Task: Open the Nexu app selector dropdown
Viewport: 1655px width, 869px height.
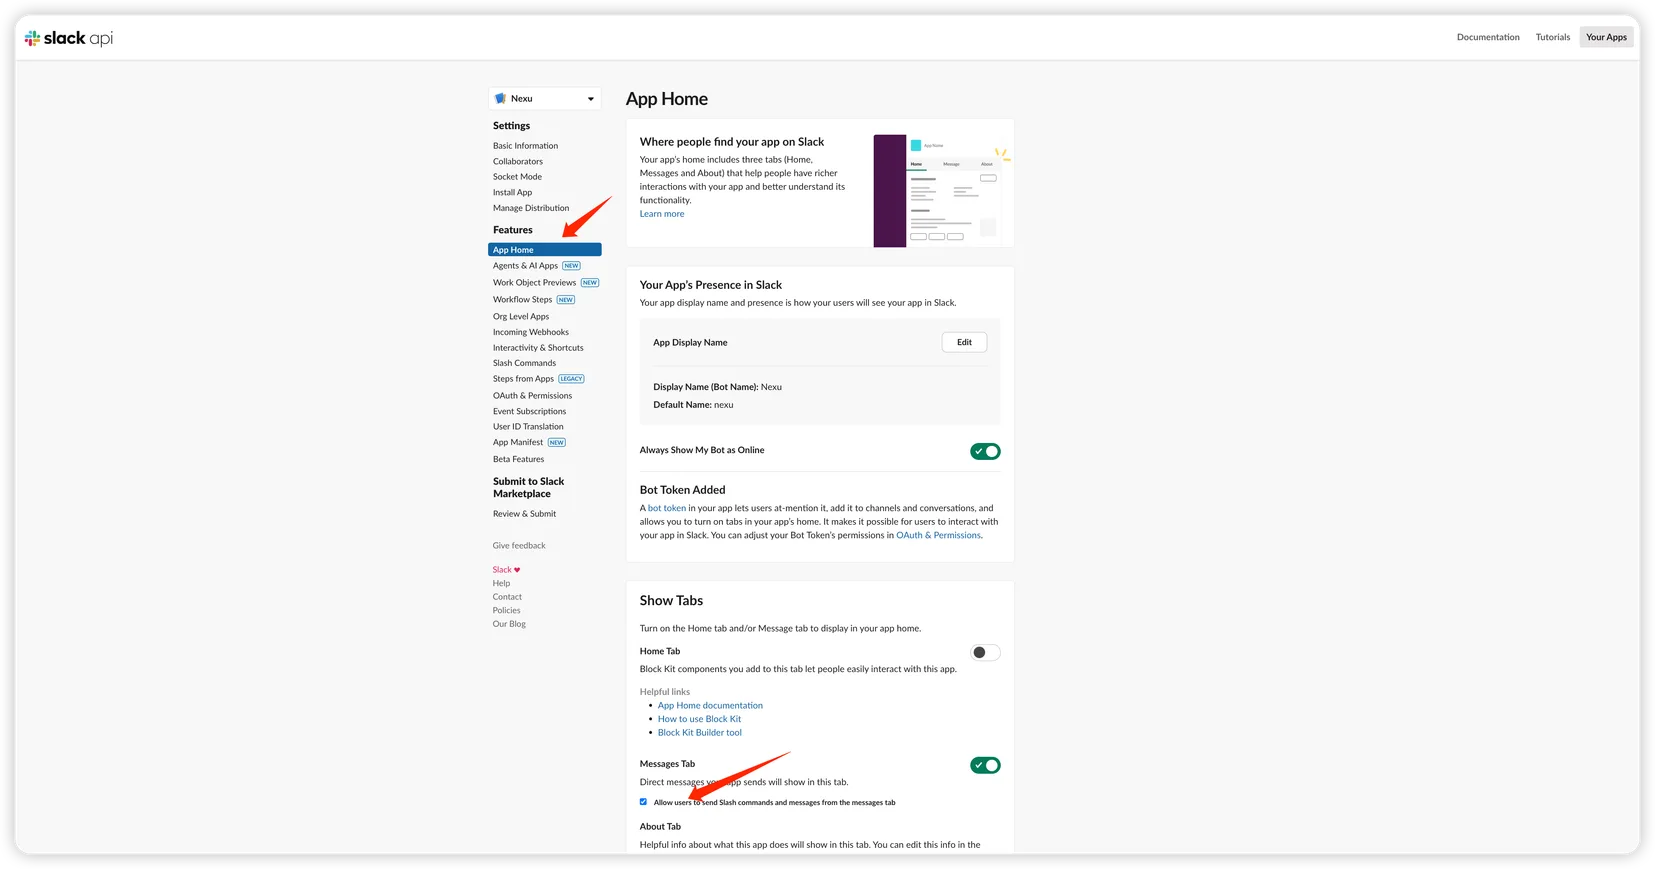Action: tap(545, 98)
